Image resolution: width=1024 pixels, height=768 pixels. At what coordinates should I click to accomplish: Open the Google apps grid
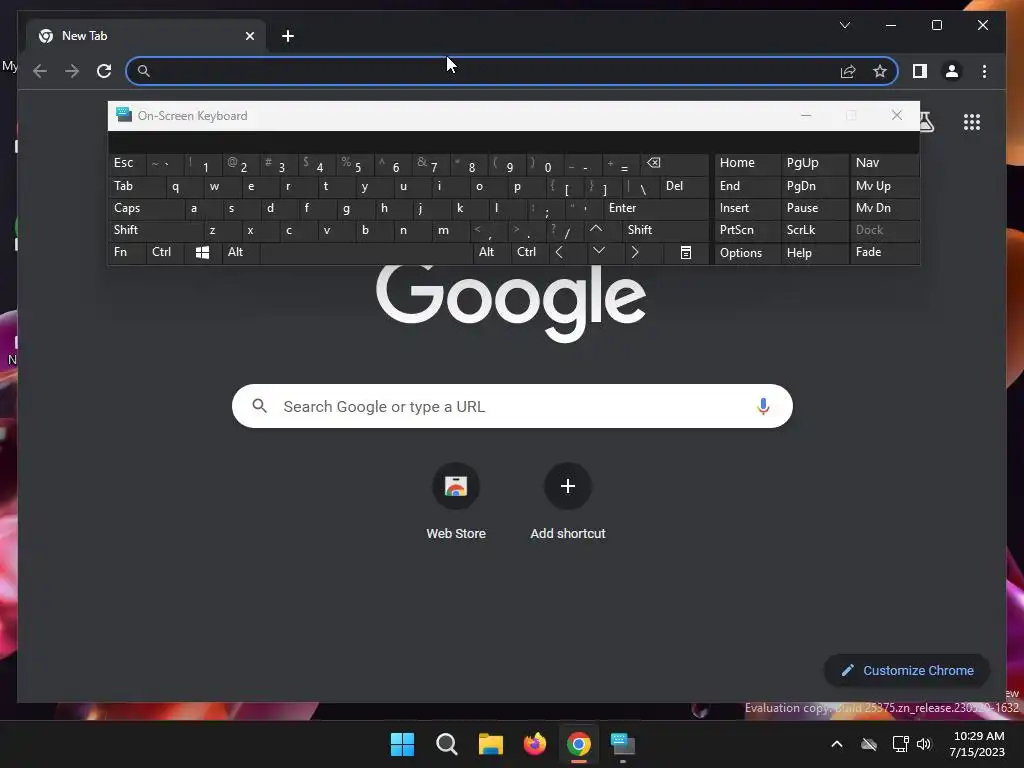click(x=972, y=122)
